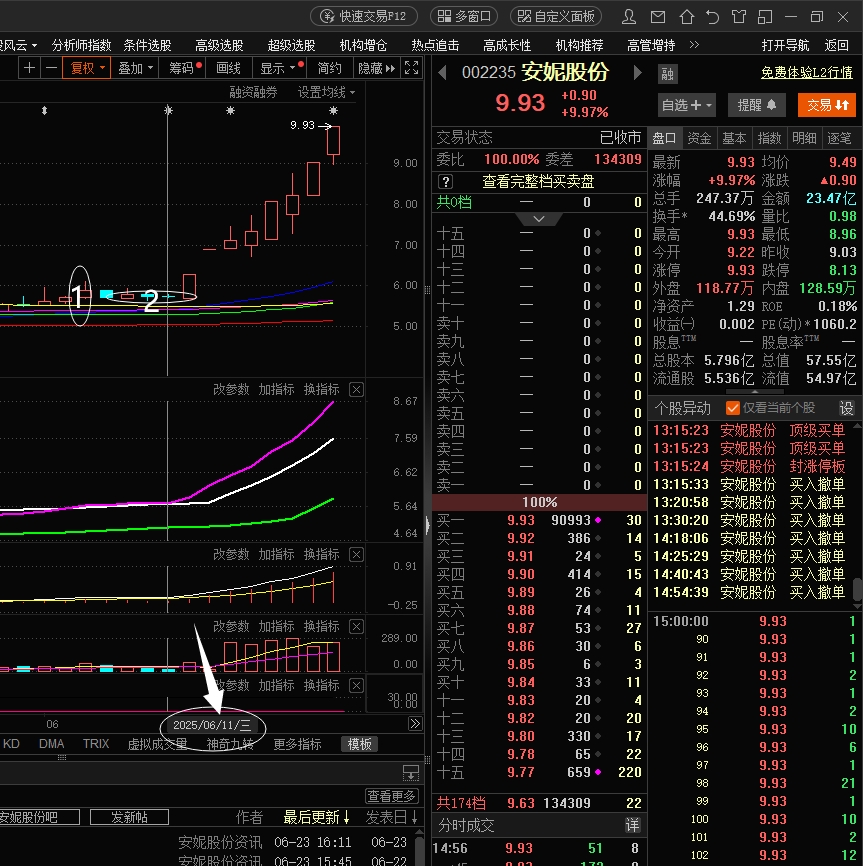This screenshot has width=863, height=866.
Task: Open 多窗口 multi-window button
Action: click(x=464, y=17)
